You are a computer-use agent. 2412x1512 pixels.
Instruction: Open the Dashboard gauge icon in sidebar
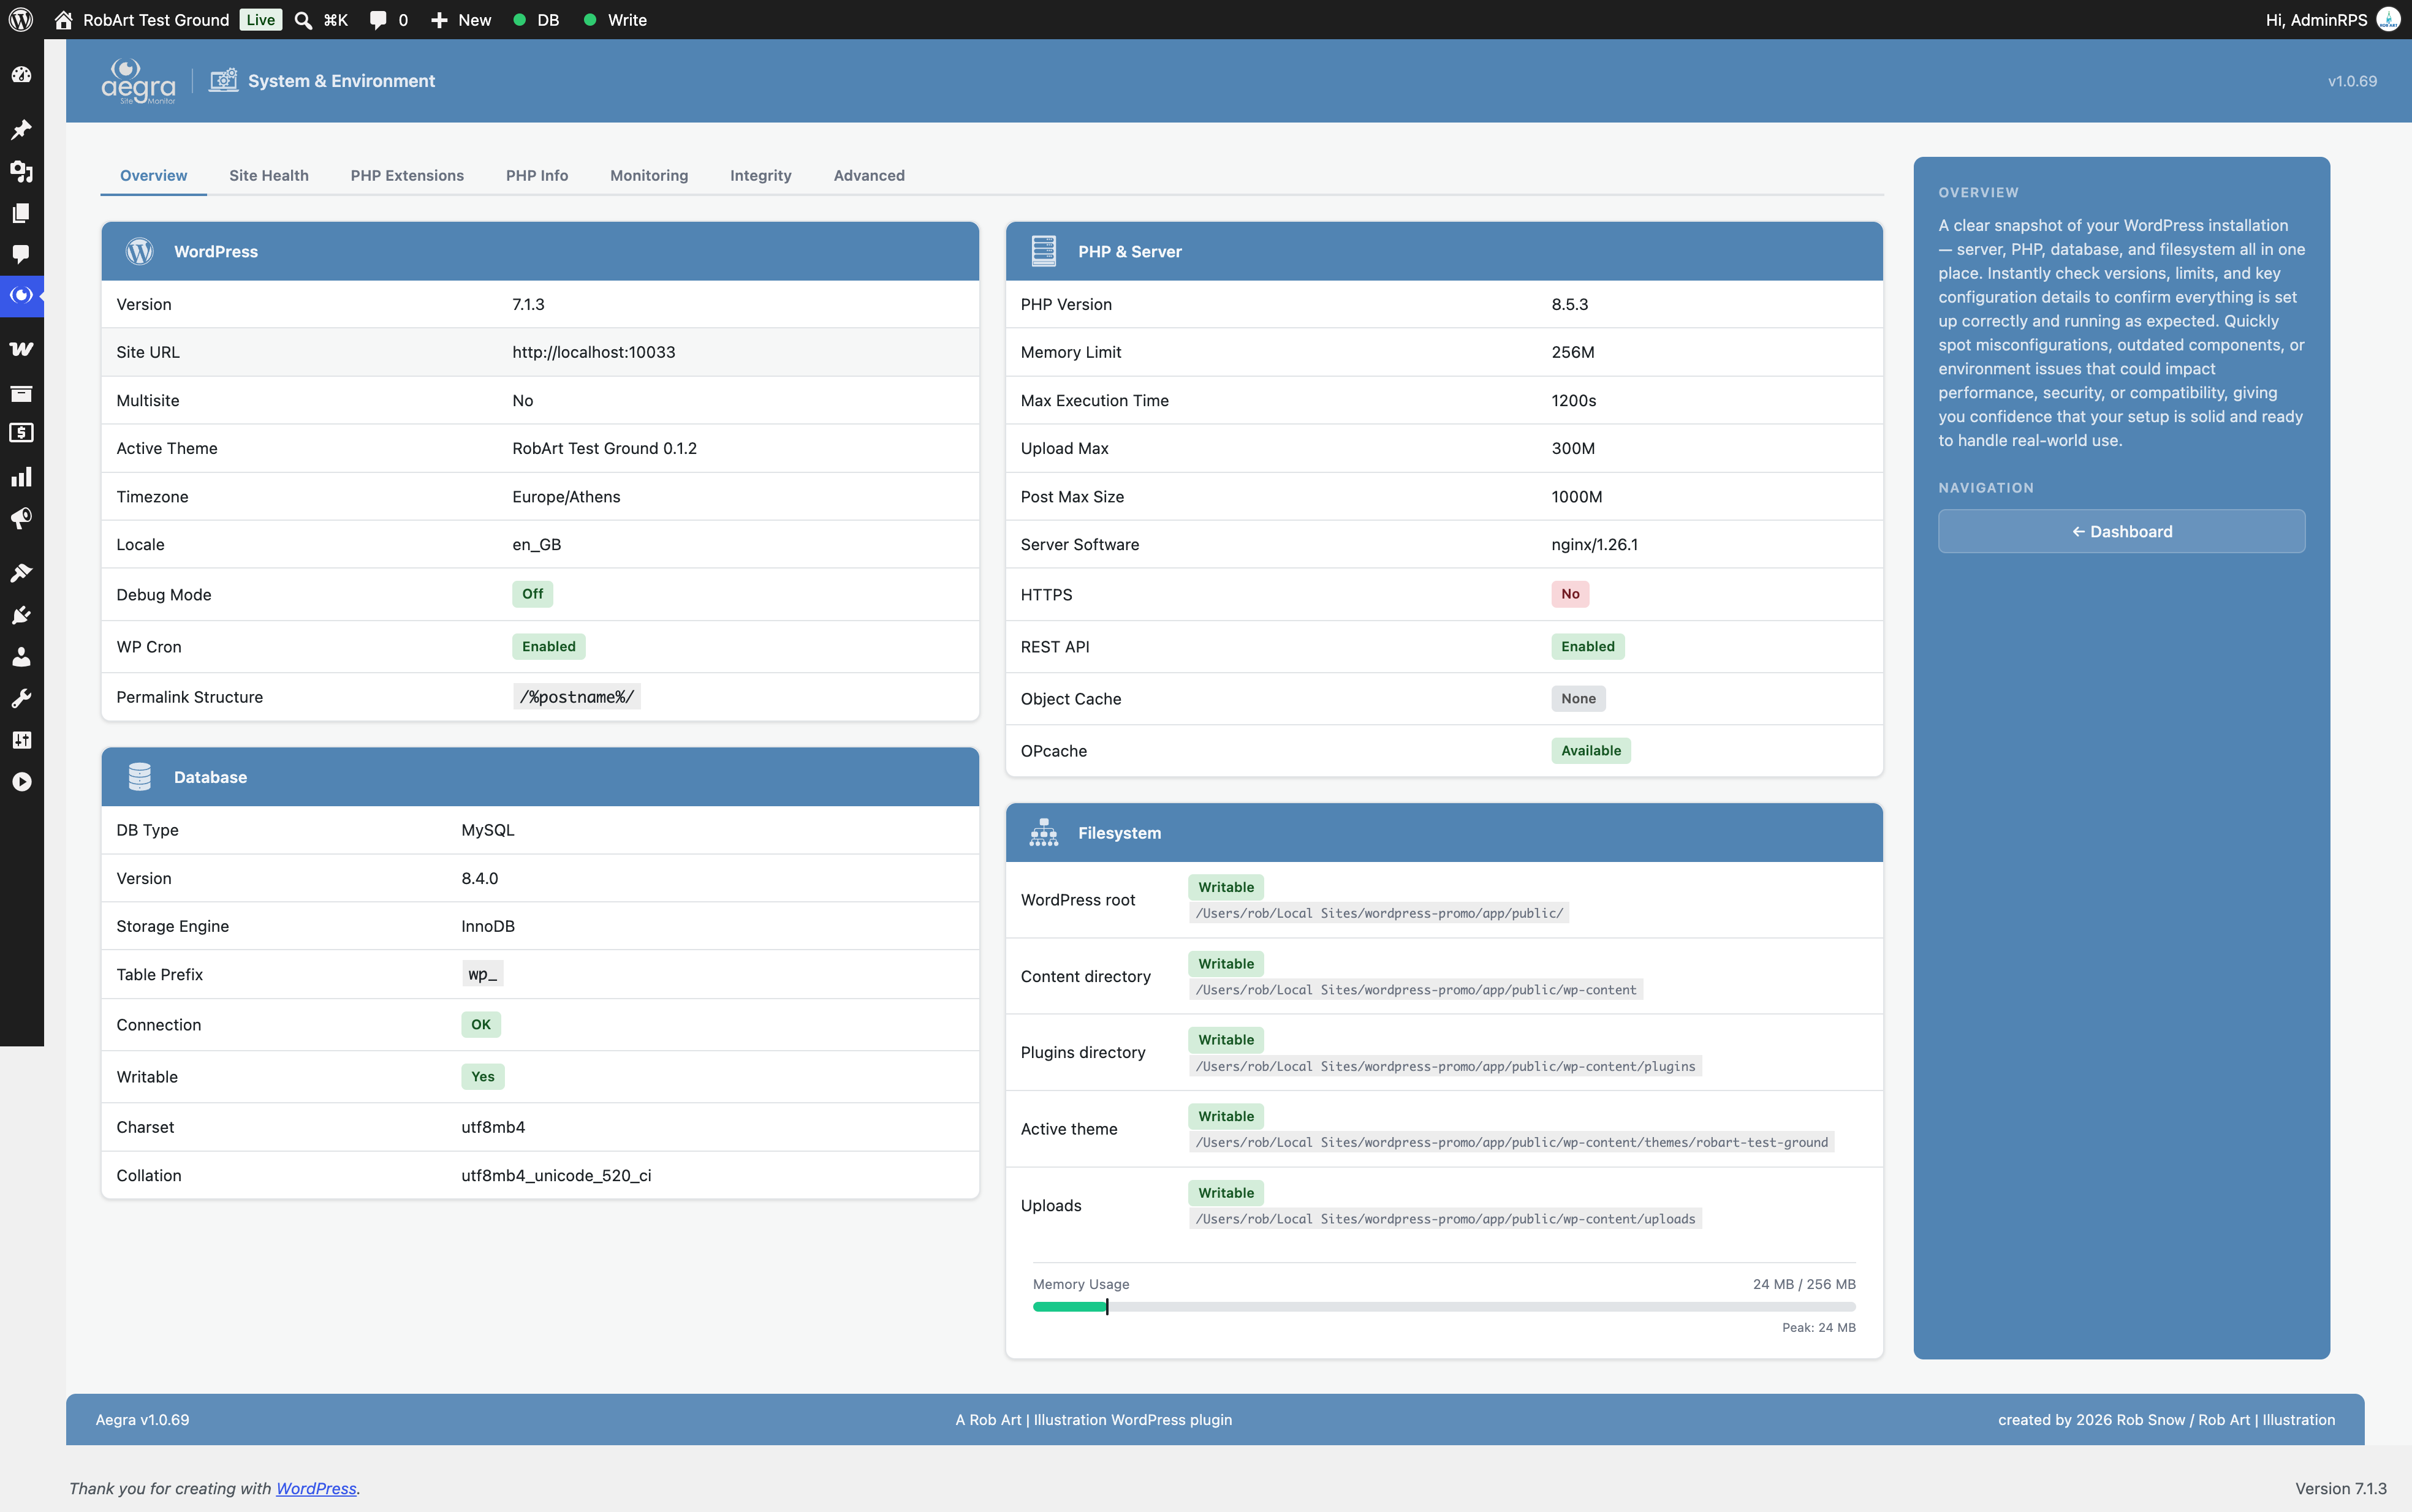tap(21, 75)
